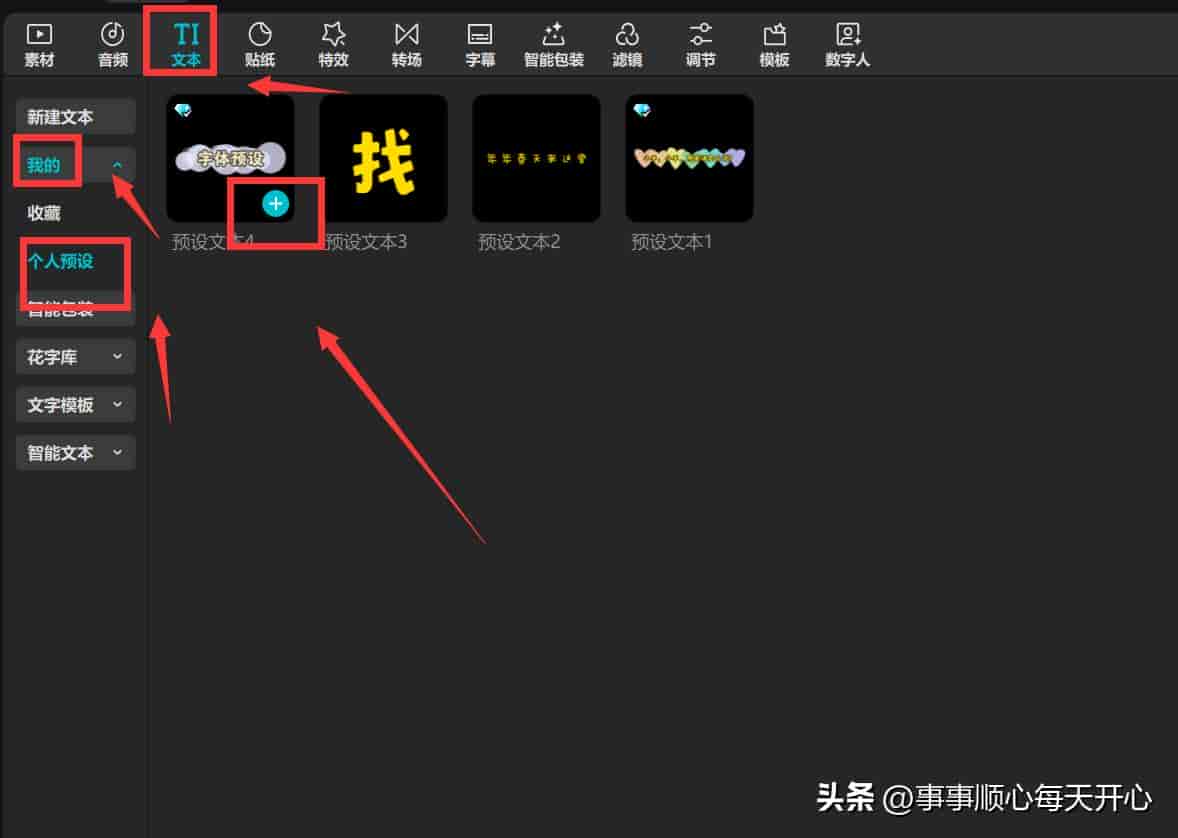Select 个人预设 personal presets

(x=61, y=261)
